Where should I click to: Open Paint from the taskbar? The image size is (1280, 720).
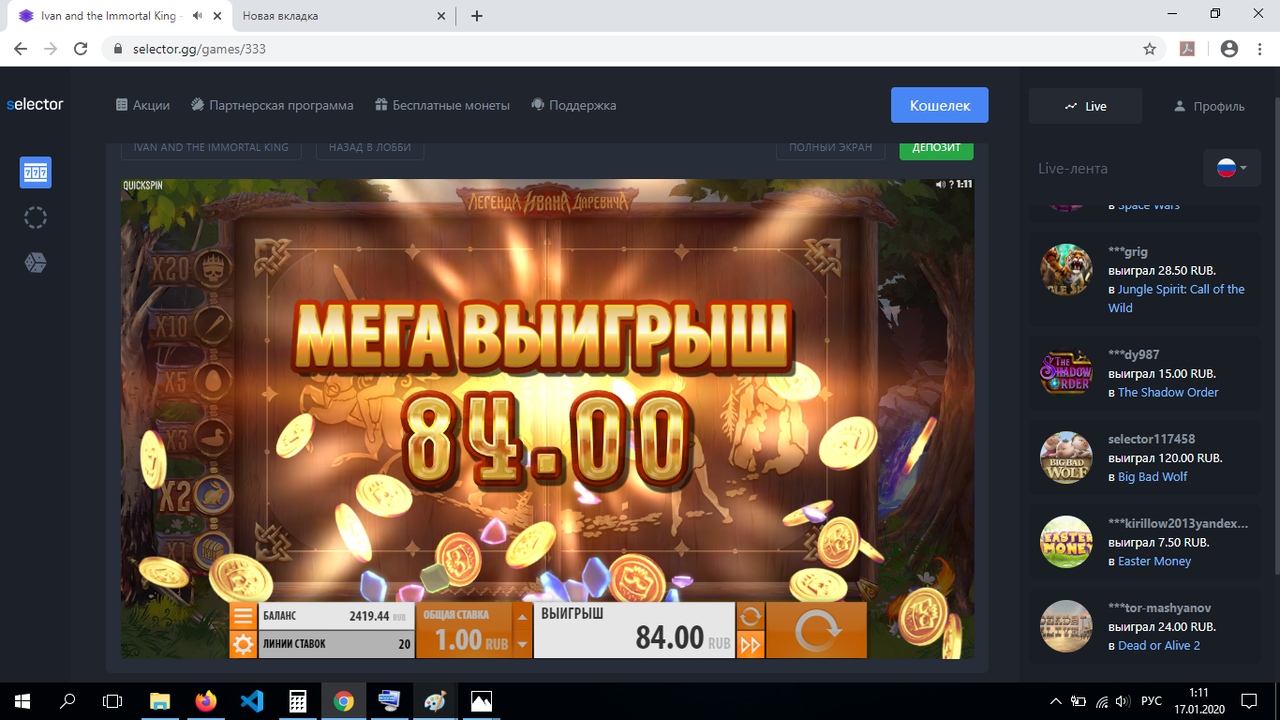pos(436,701)
